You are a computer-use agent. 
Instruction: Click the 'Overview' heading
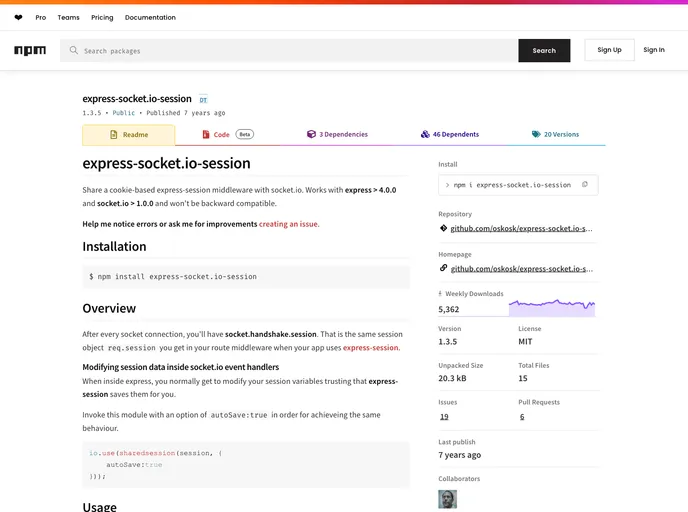click(x=109, y=308)
